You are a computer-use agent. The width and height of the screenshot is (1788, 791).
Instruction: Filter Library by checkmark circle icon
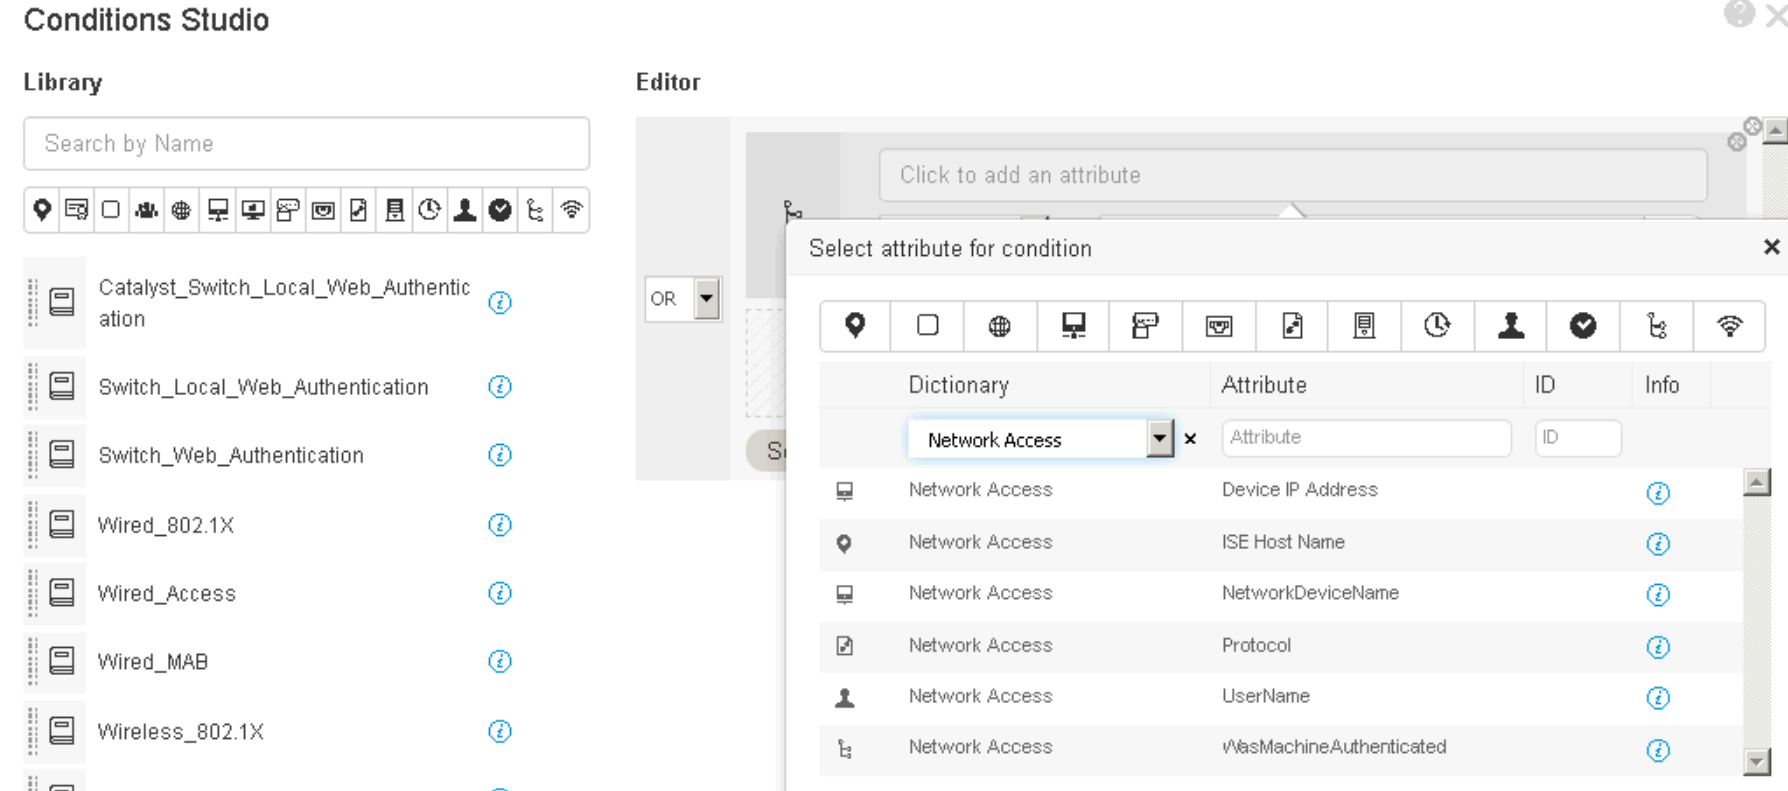click(x=500, y=210)
